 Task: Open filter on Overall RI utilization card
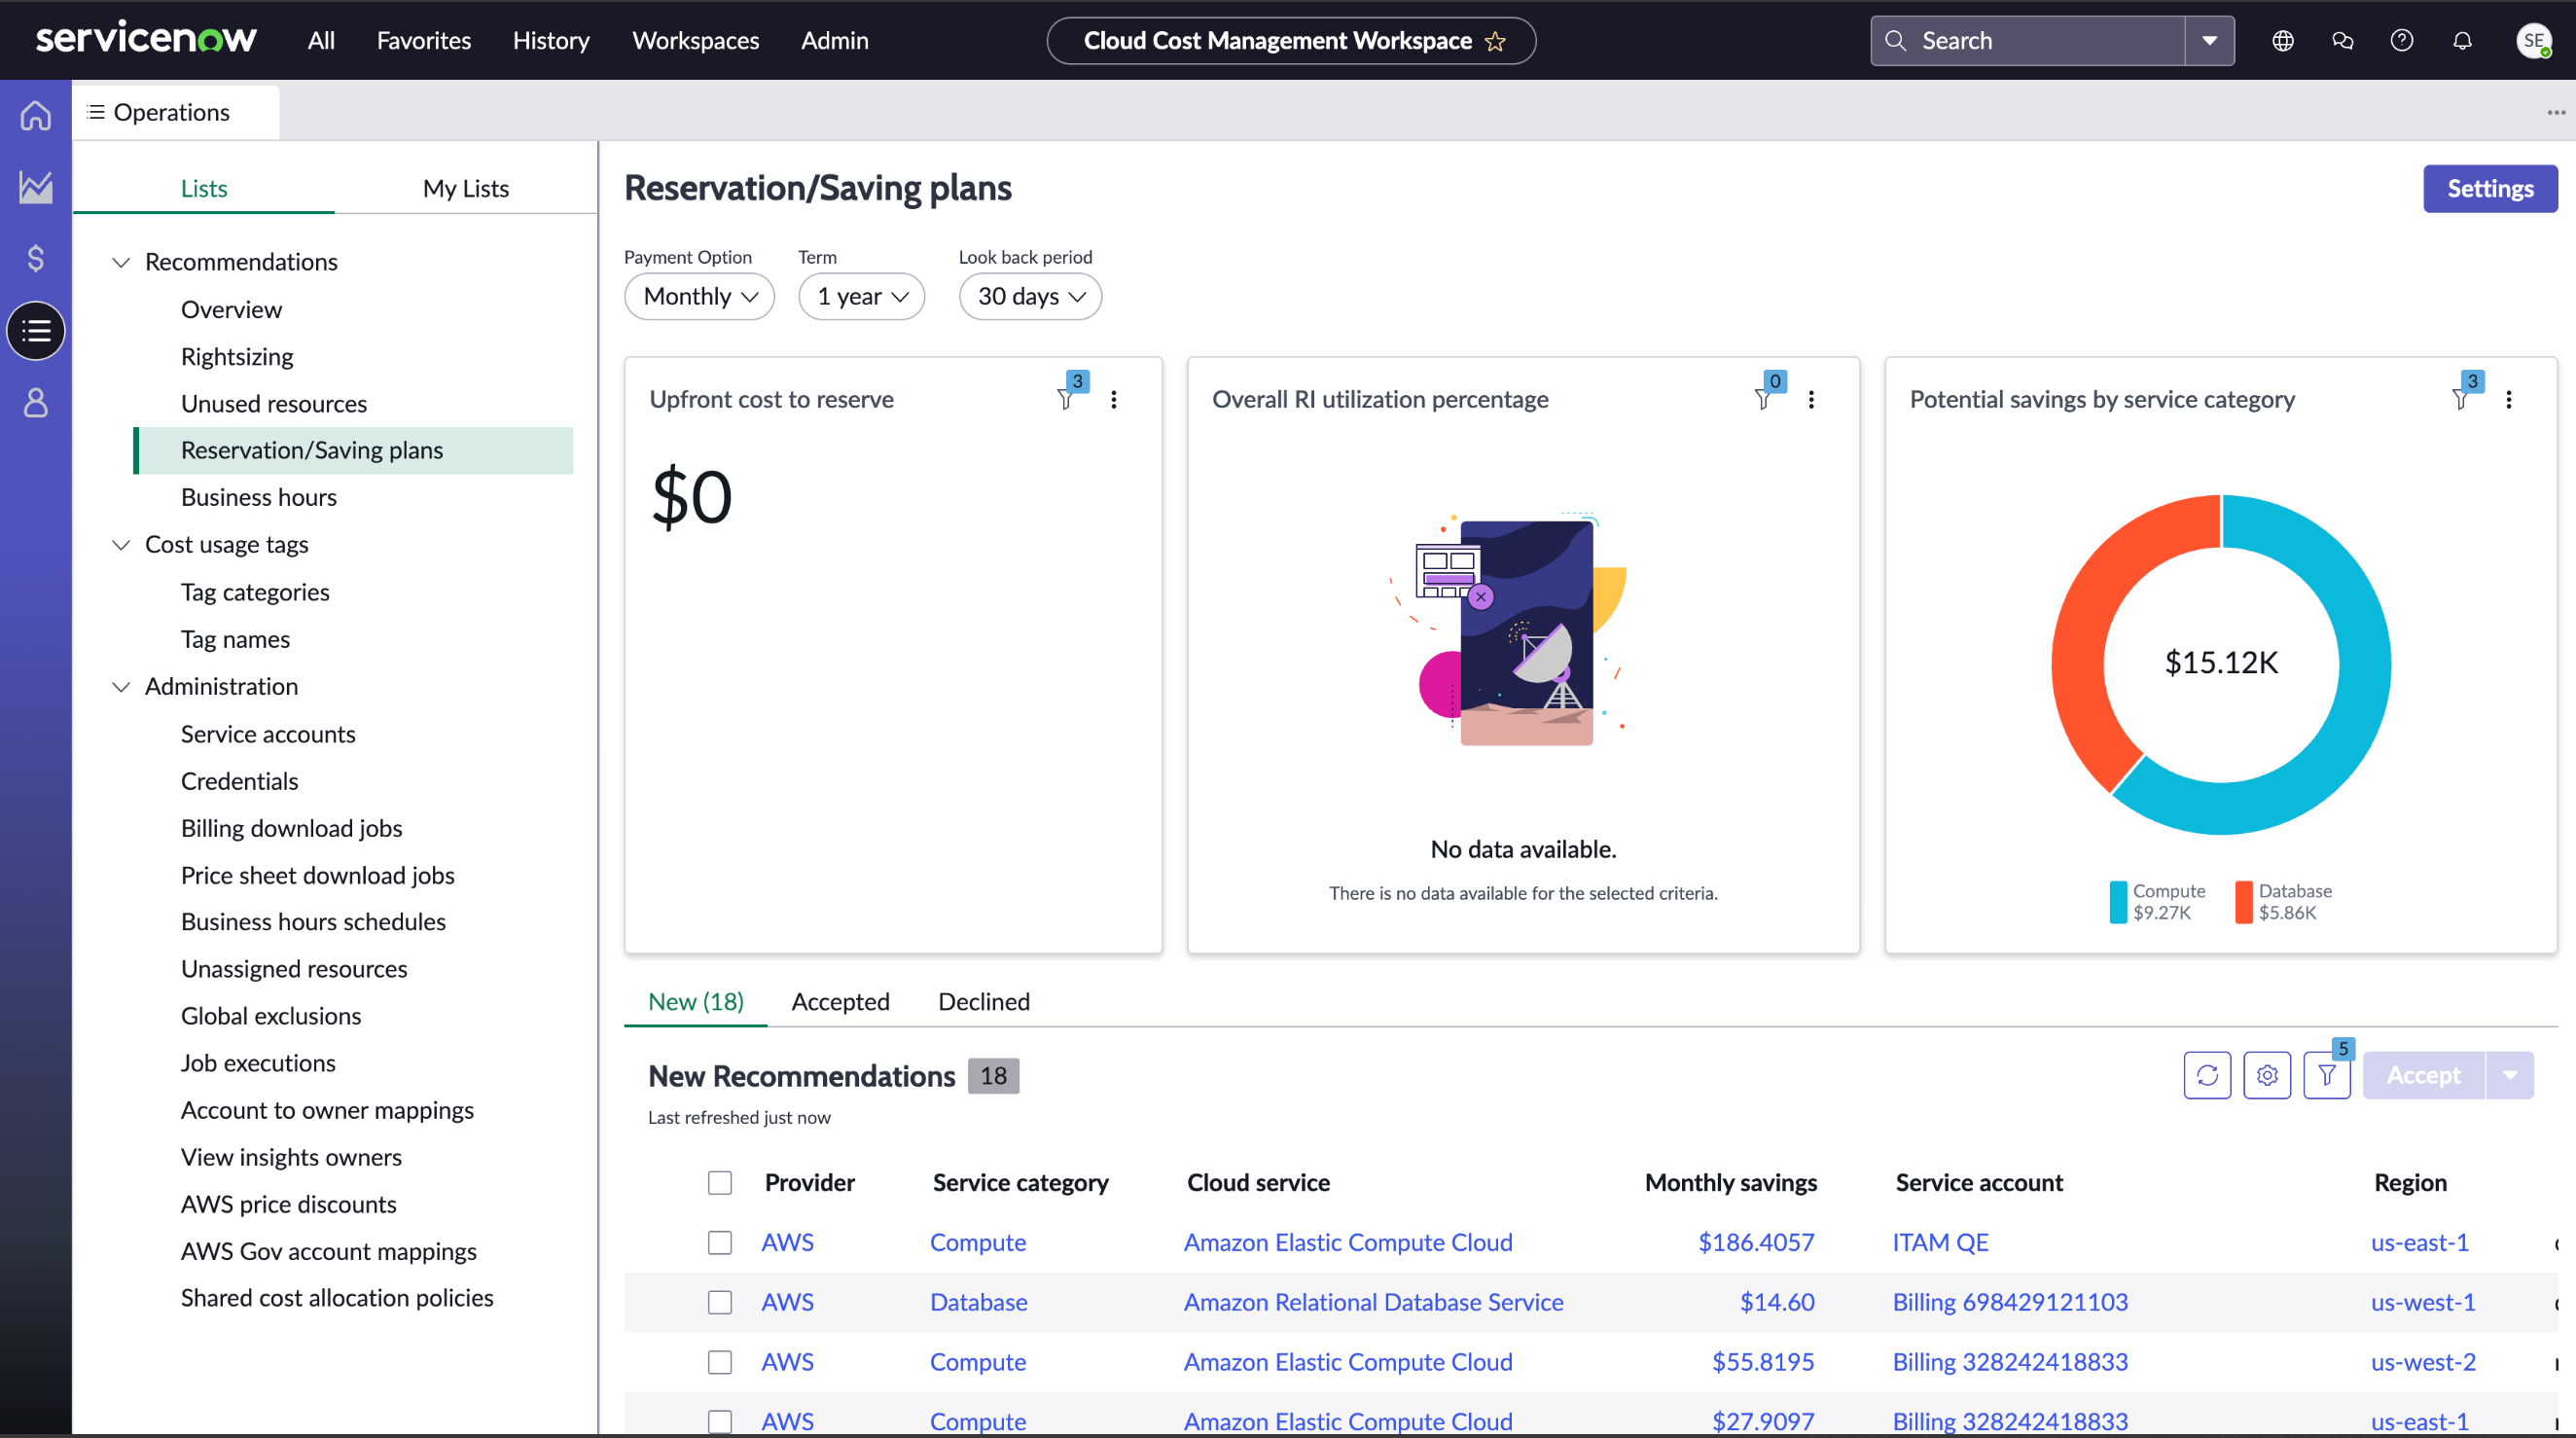(x=1764, y=399)
